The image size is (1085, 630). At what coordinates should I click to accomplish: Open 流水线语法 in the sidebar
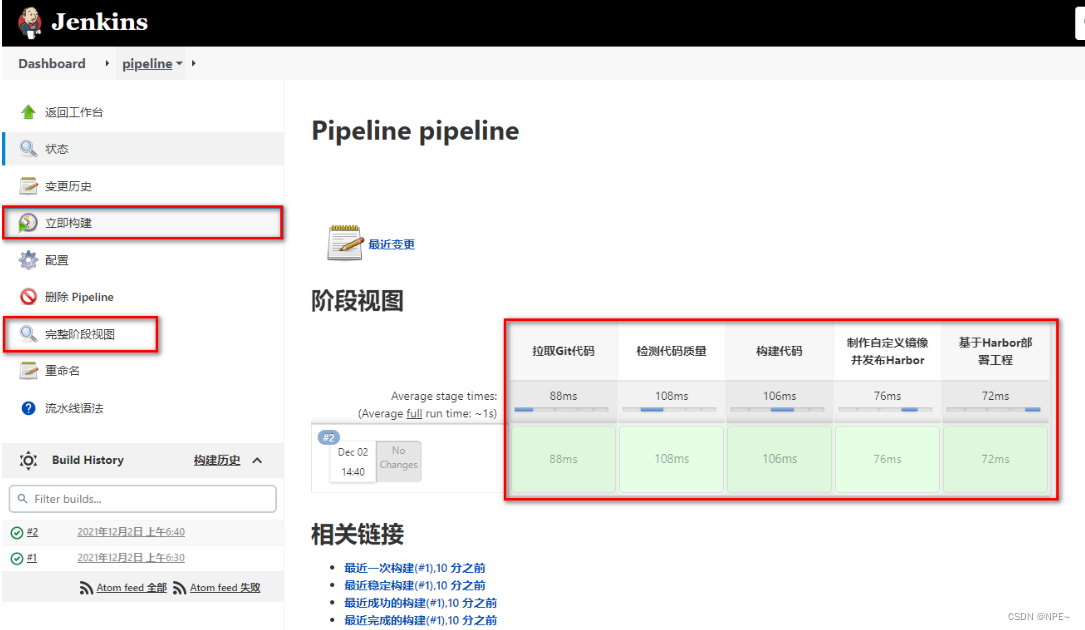[74, 408]
